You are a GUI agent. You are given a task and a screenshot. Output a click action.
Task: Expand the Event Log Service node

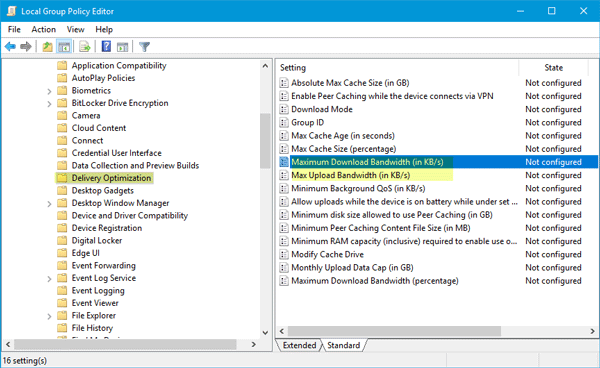coord(49,279)
